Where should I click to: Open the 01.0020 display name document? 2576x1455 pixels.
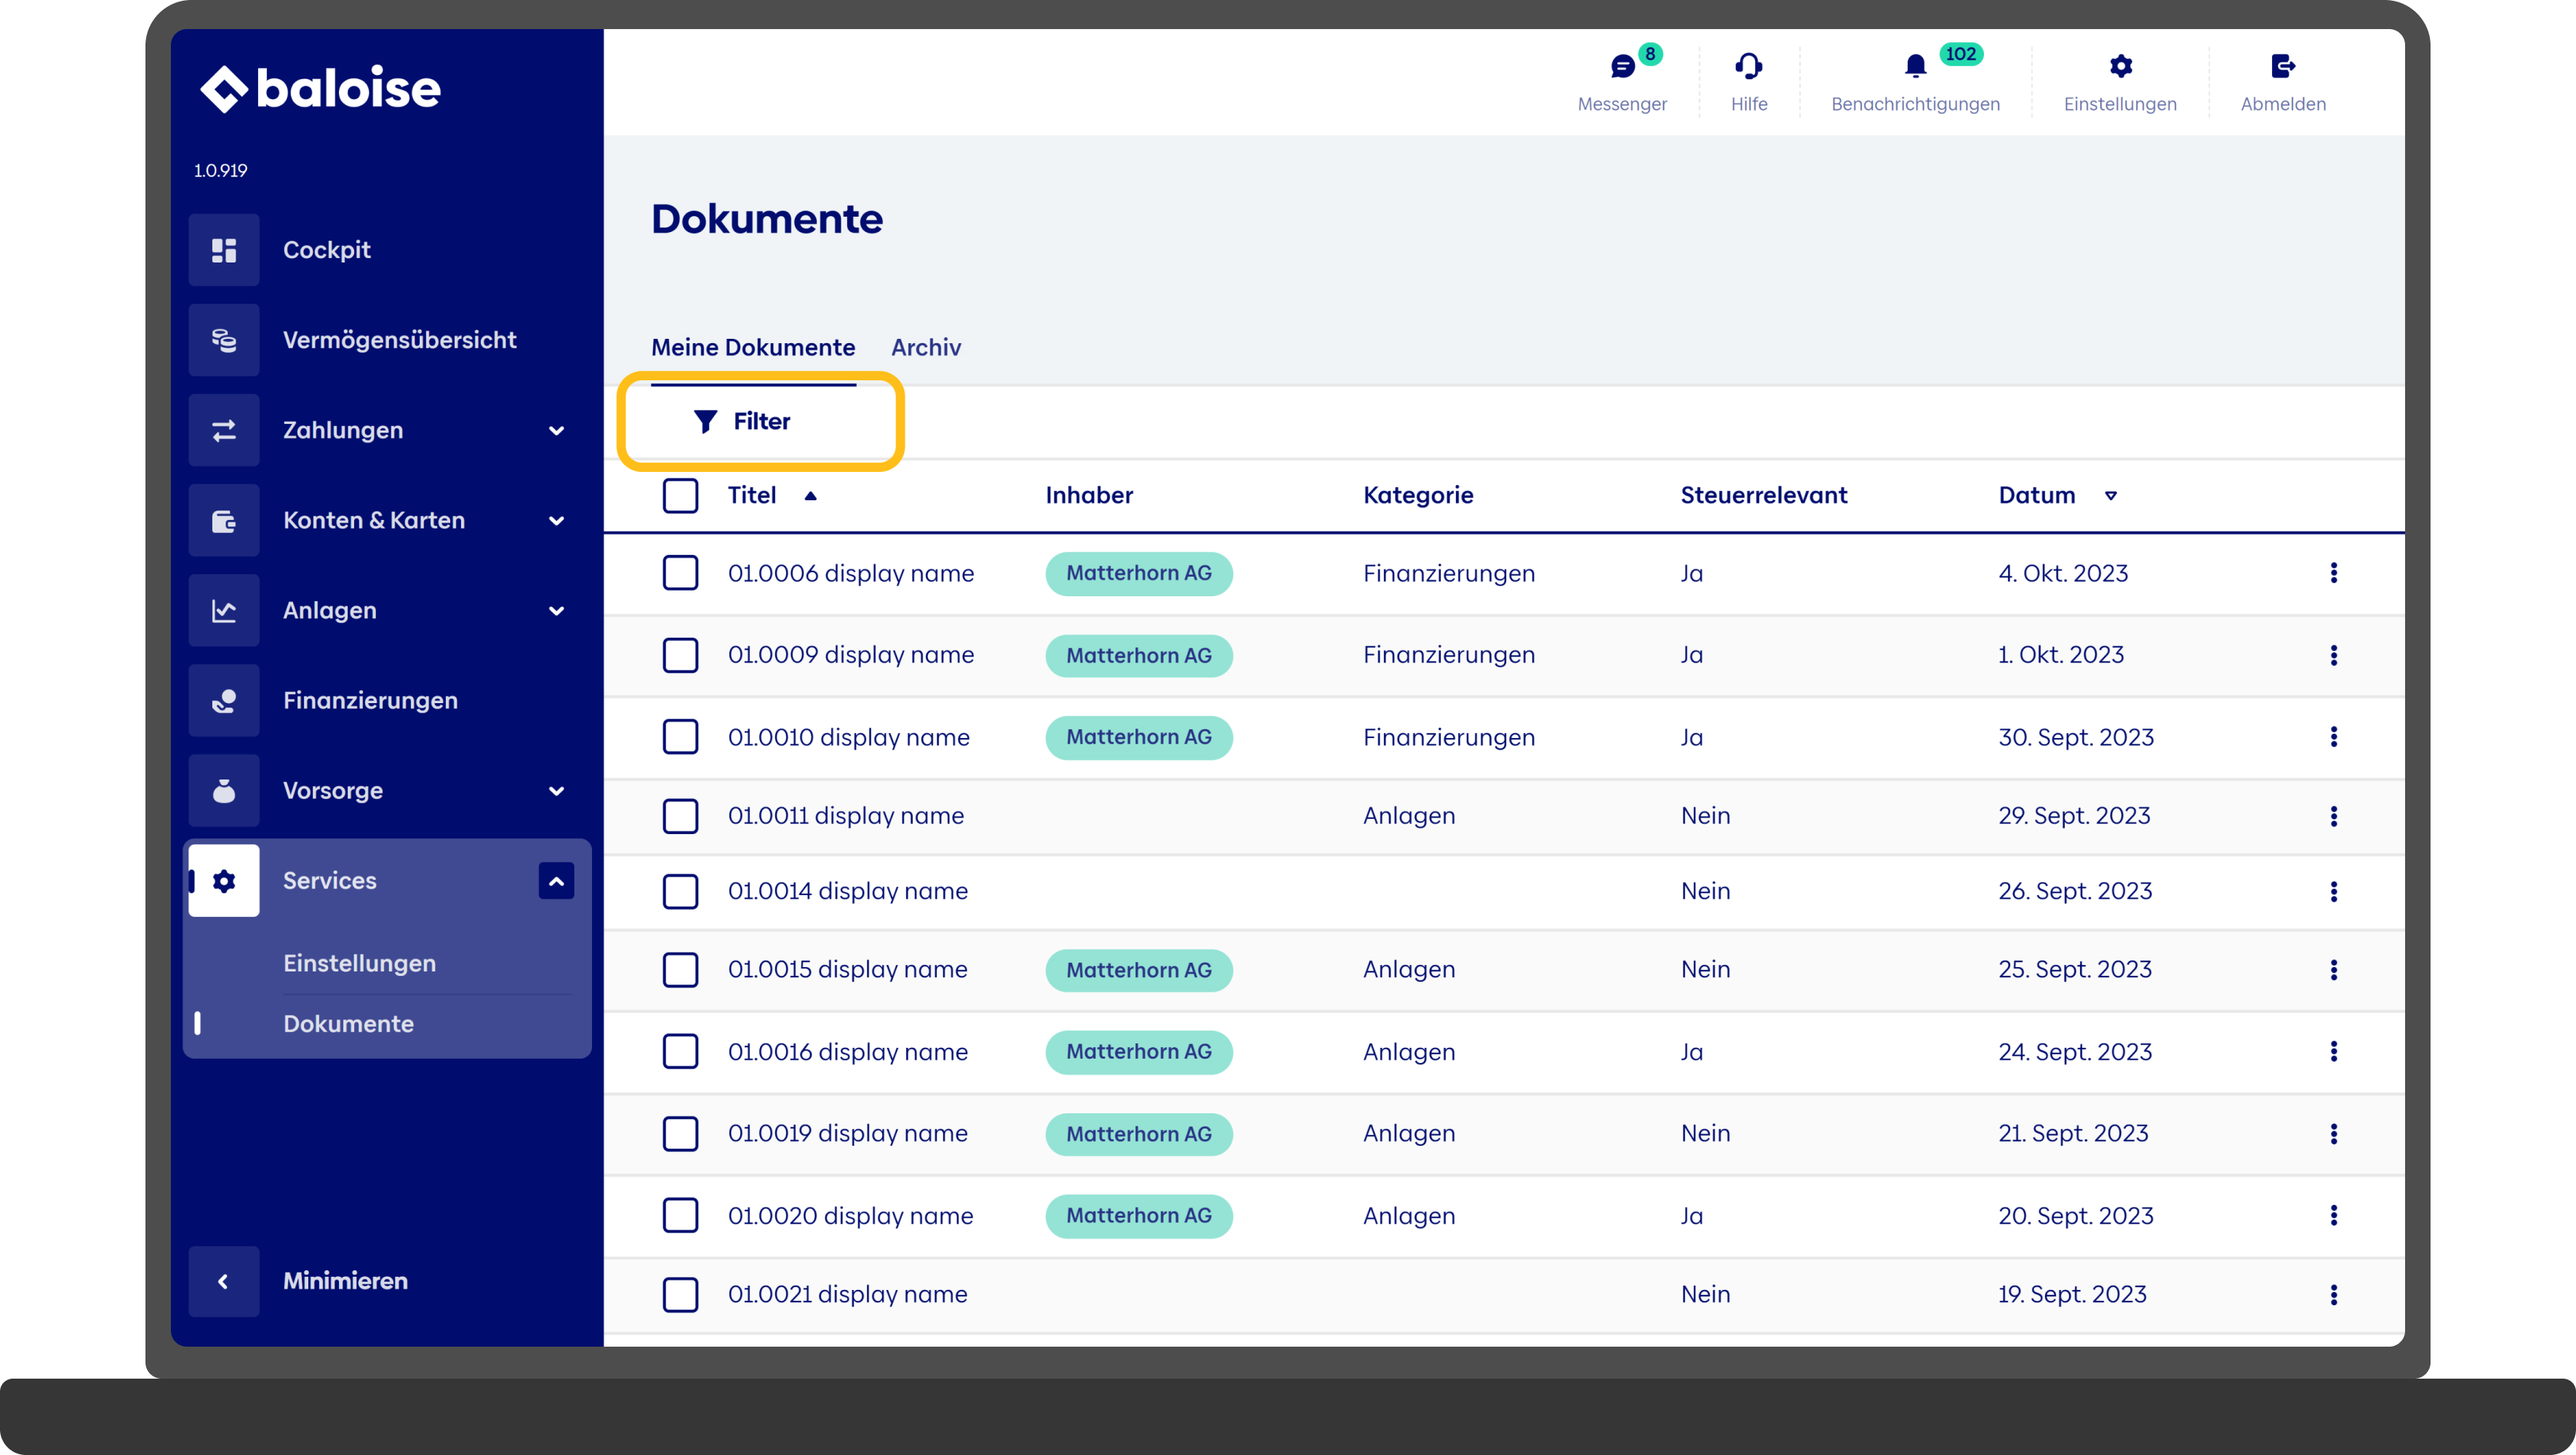850,1215
